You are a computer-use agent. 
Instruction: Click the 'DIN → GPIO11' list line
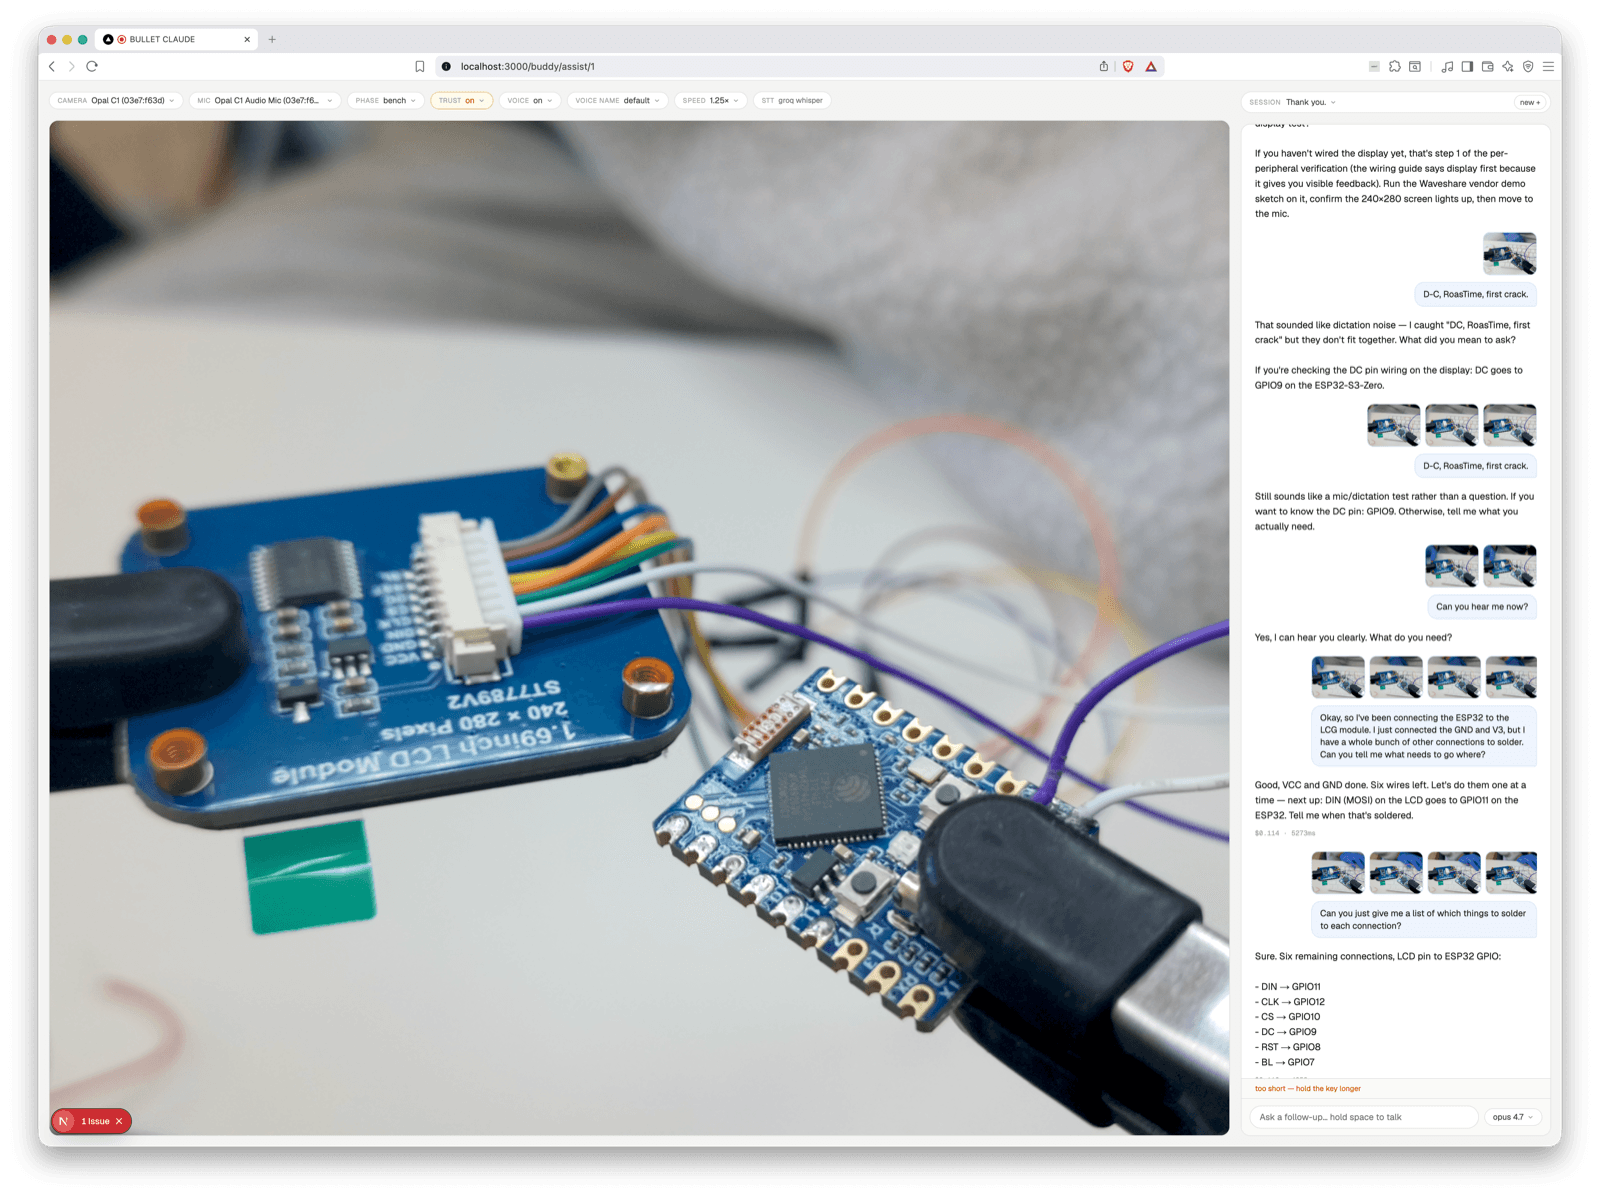tap(1288, 987)
